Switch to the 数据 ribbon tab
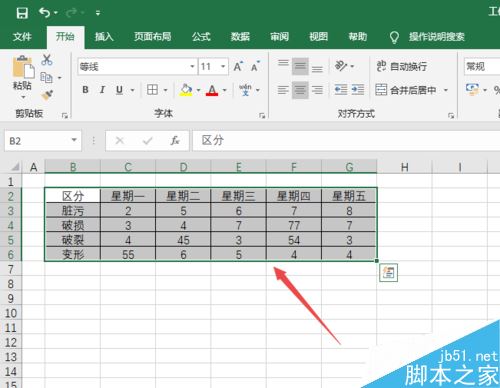Viewport: 500px width, 388px height. (240, 36)
